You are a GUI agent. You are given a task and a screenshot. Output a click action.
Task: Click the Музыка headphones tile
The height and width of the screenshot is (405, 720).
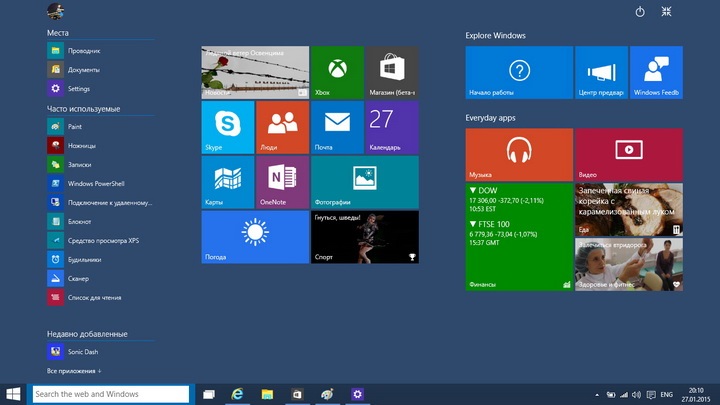click(518, 154)
